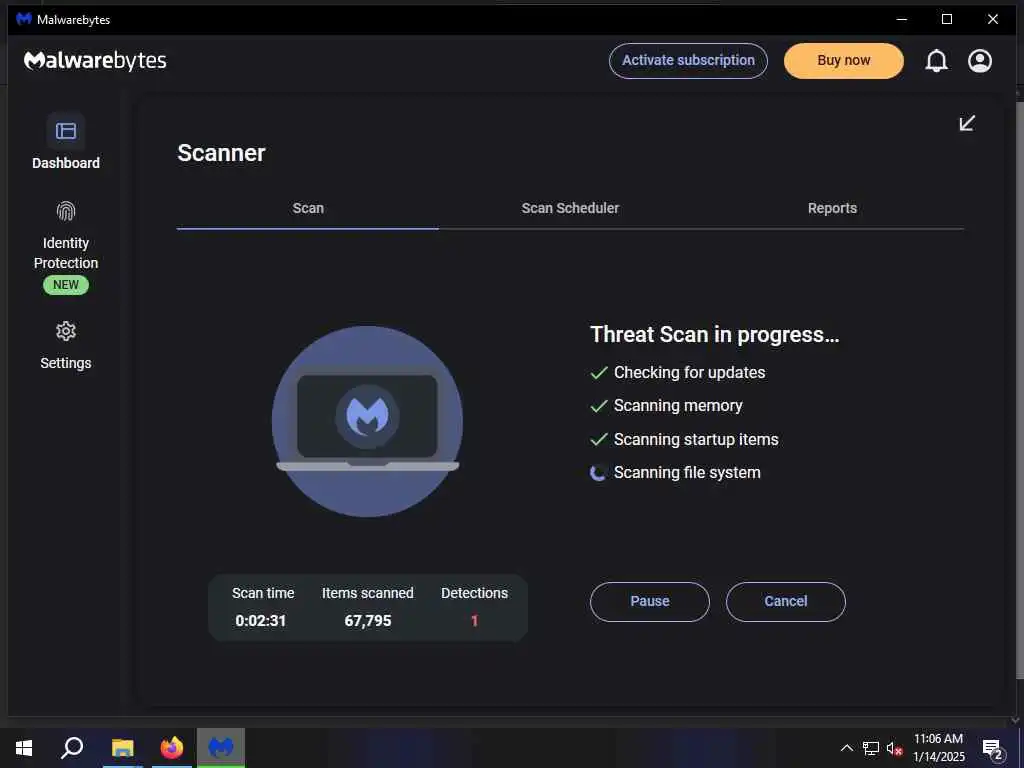Open the taskbar clock and date
Viewport: 1024px width, 768px height.
[x=938, y=748]
